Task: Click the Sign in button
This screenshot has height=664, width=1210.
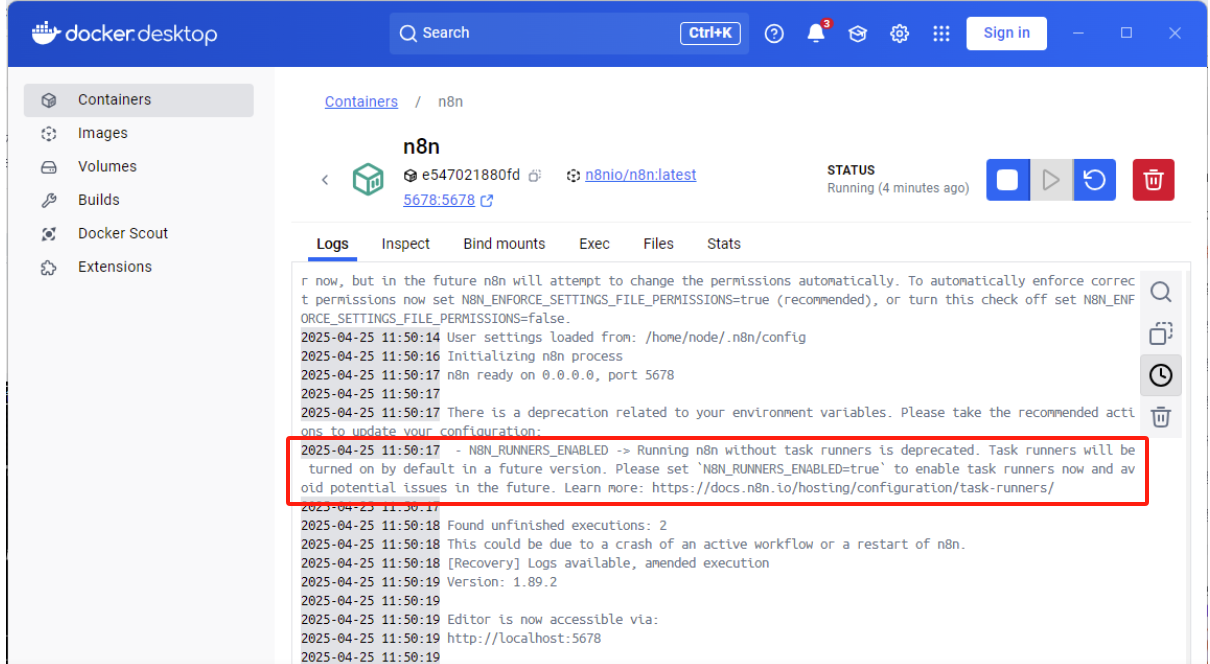Action: [x=1006, y=33]
